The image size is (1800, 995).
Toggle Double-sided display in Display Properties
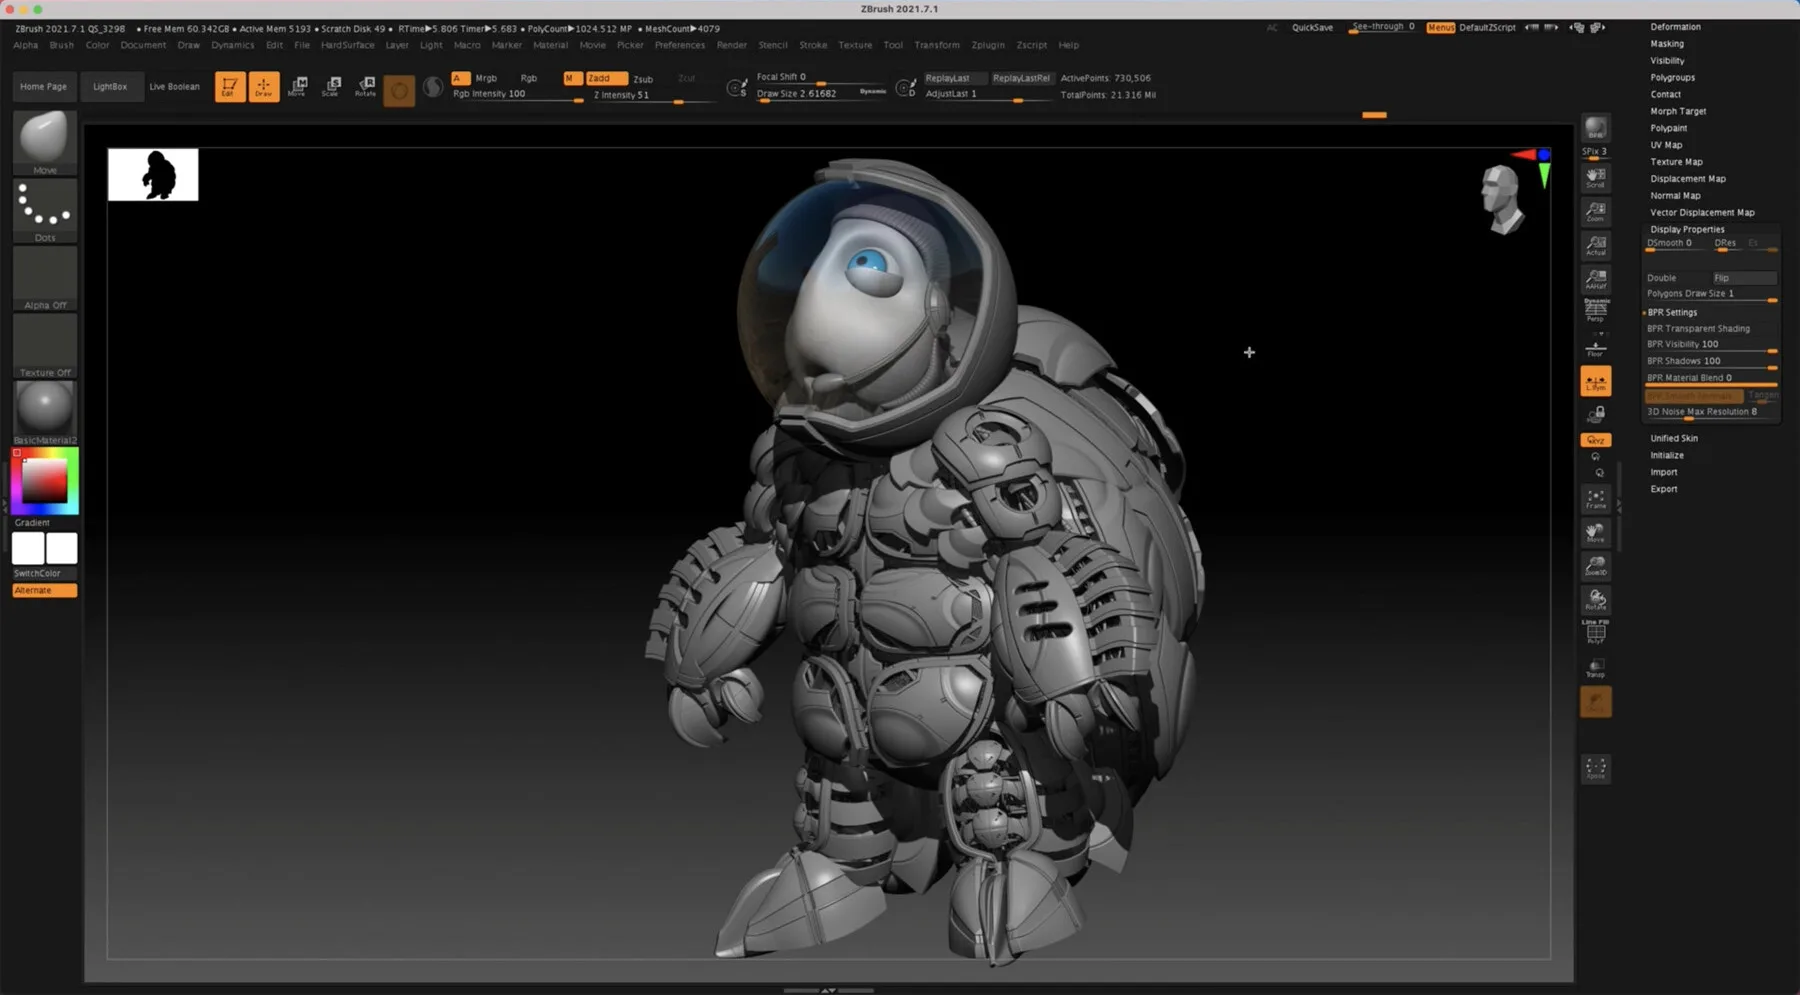[x=1662, y=277]
